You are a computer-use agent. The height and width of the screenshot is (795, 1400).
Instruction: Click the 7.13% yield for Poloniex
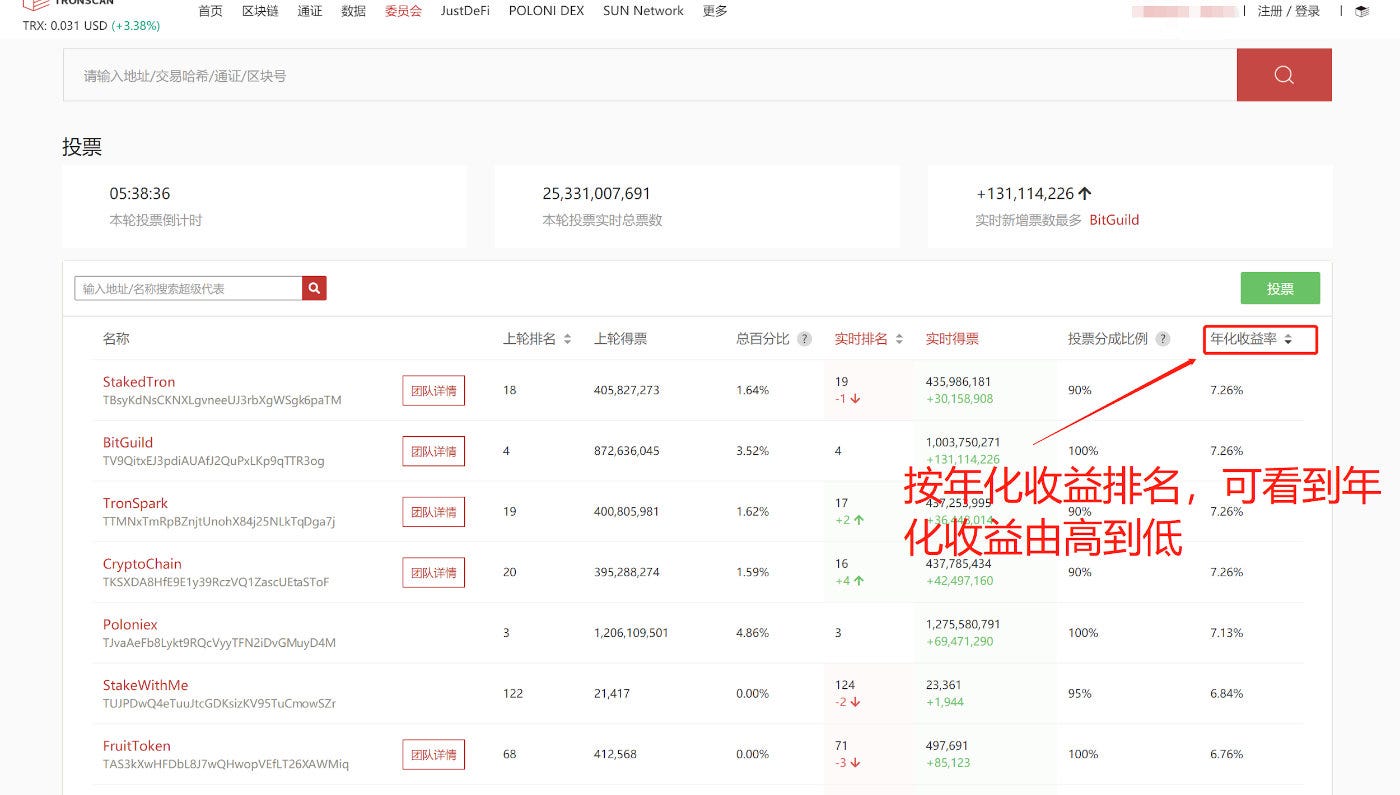1226,633
